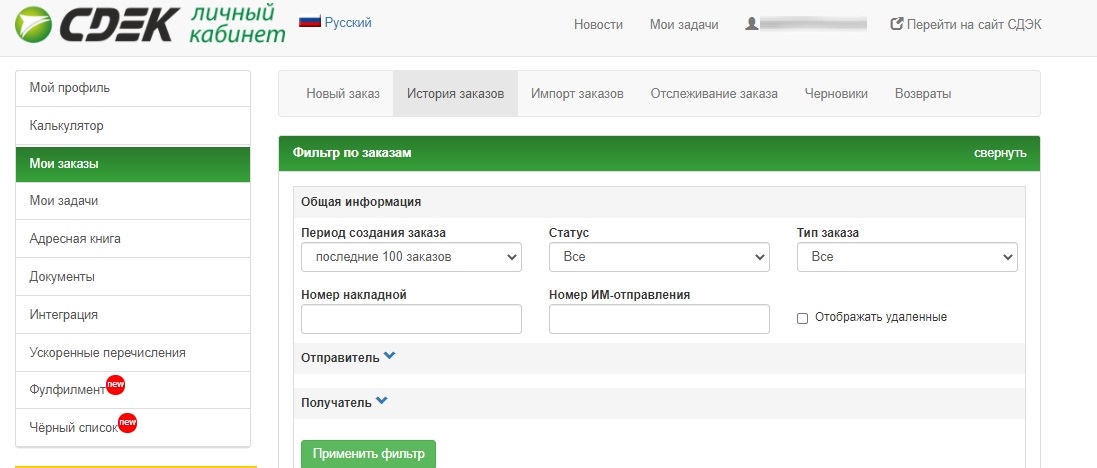The width and height of the screenshot is (1097, 468).
Task: Open Новости in the top header
Action: click(x=598, y=24)
